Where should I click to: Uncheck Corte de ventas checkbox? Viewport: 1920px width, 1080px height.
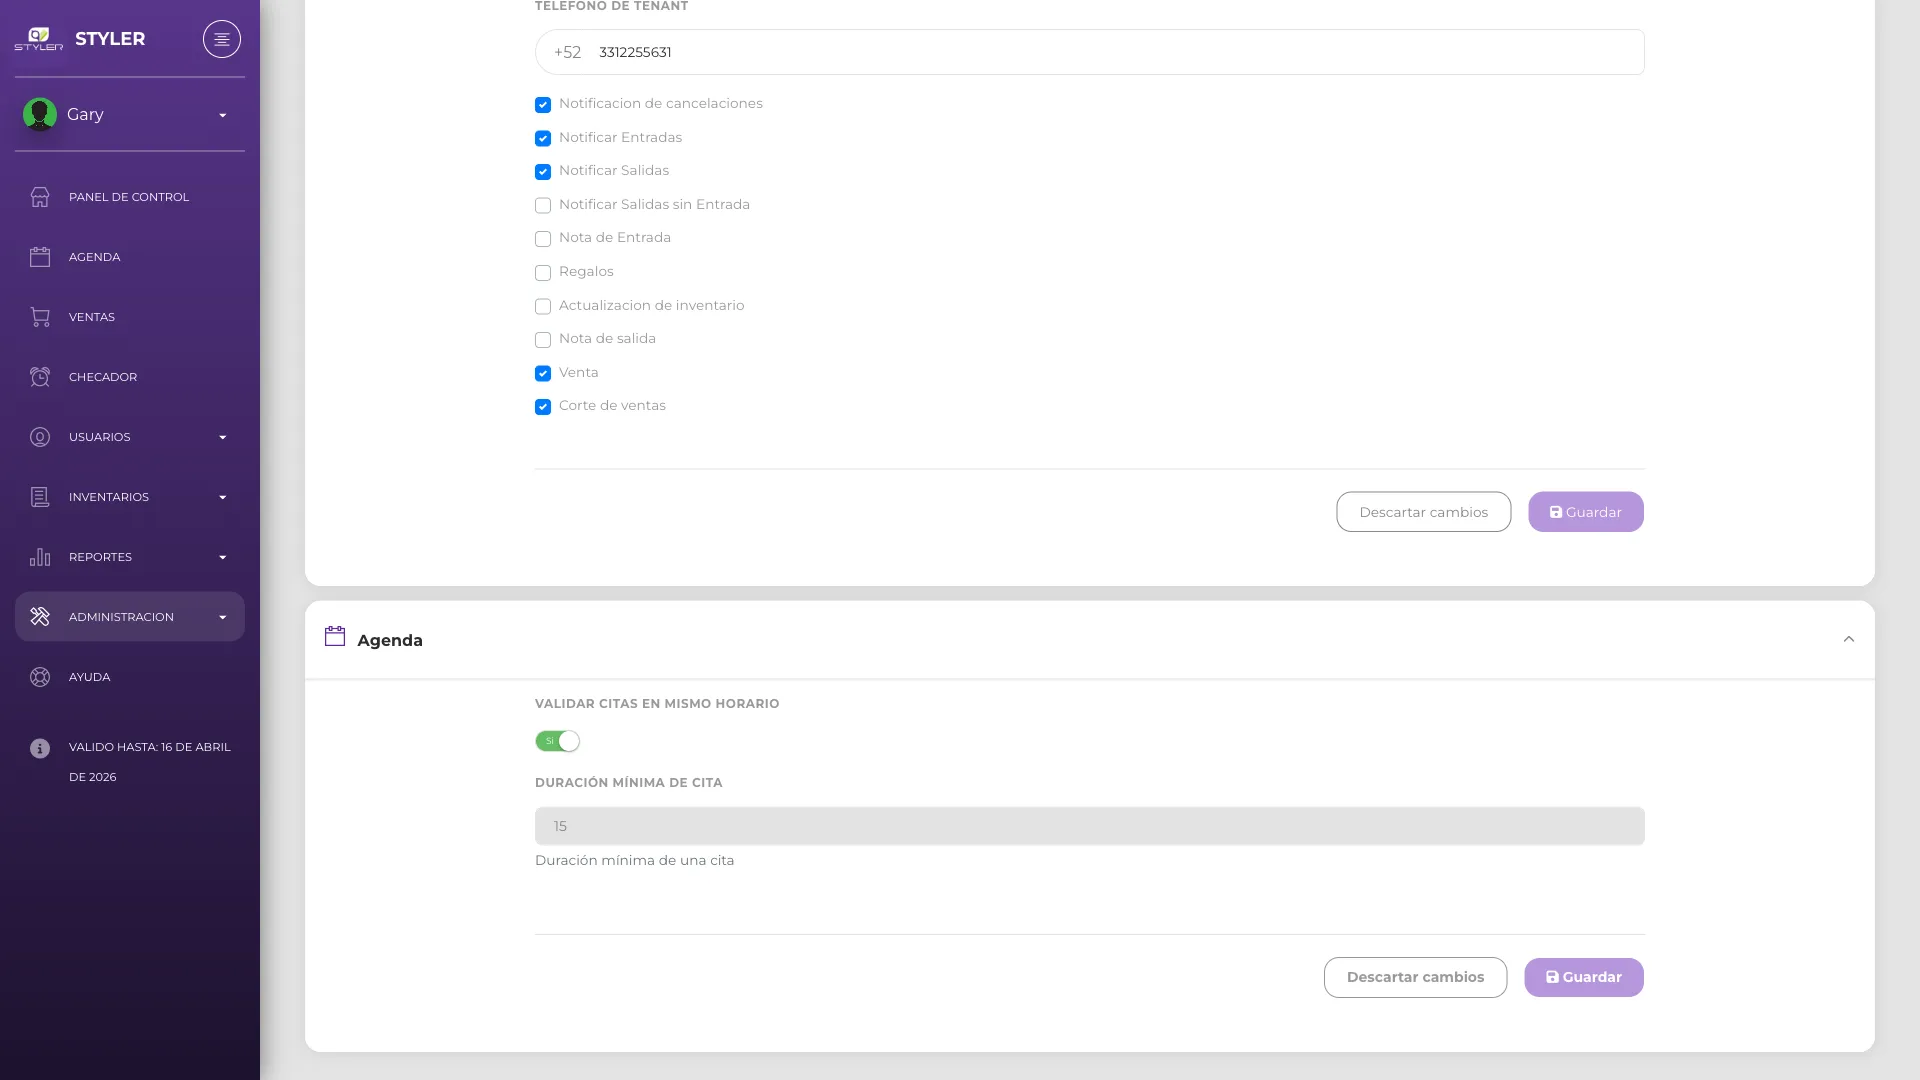coord(543,407)
